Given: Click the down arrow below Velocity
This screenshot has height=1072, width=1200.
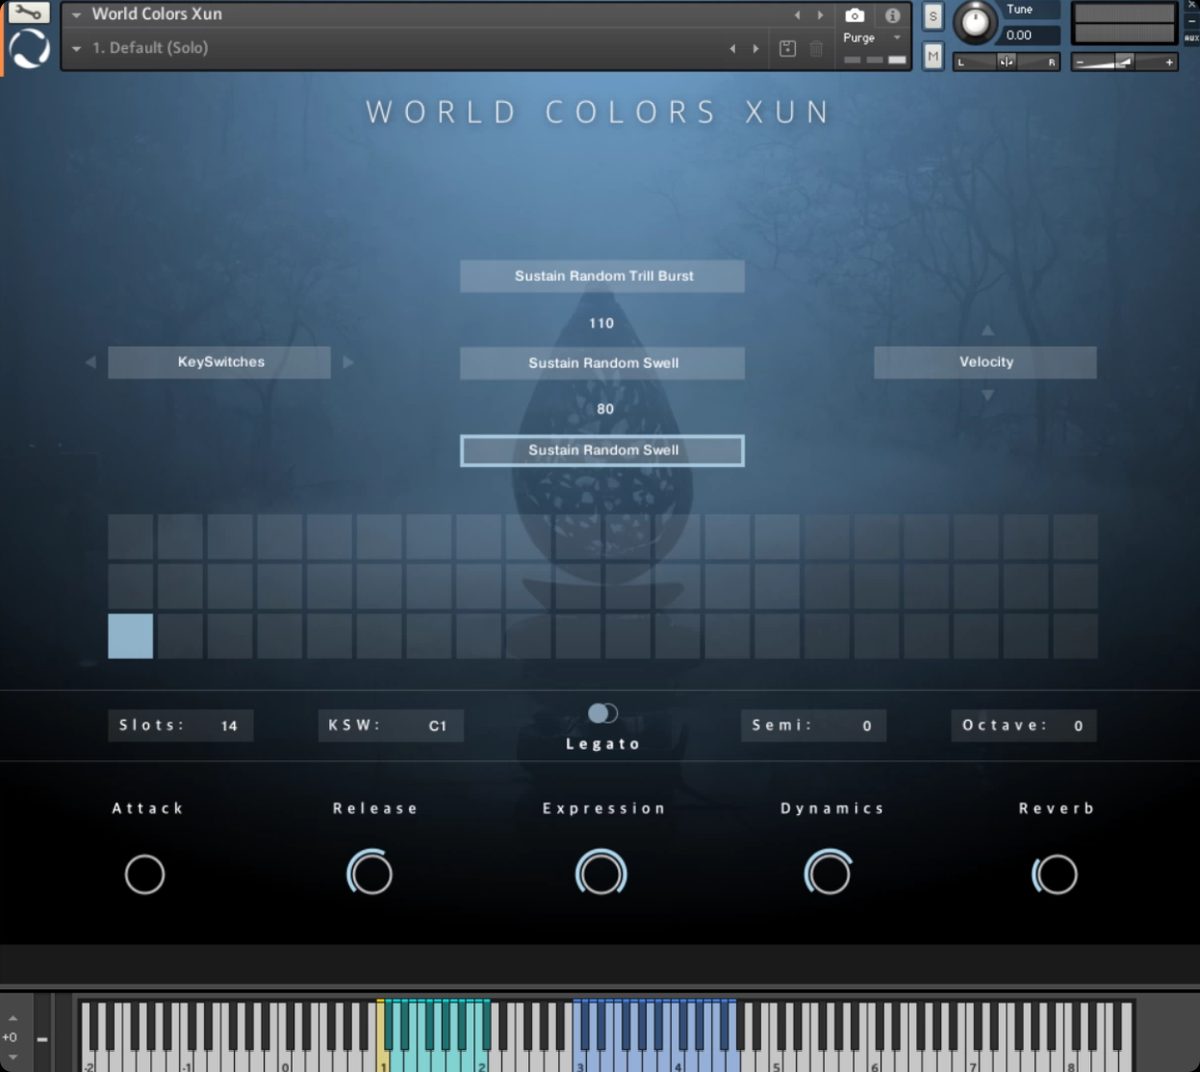Looking at the screenshot, I should pyautogui.click(x=987, y=396).
